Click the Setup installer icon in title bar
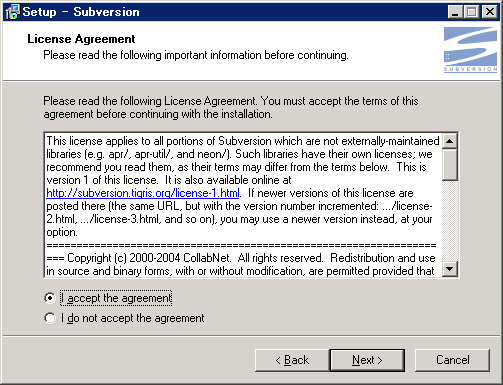 [x=12, y=12]
